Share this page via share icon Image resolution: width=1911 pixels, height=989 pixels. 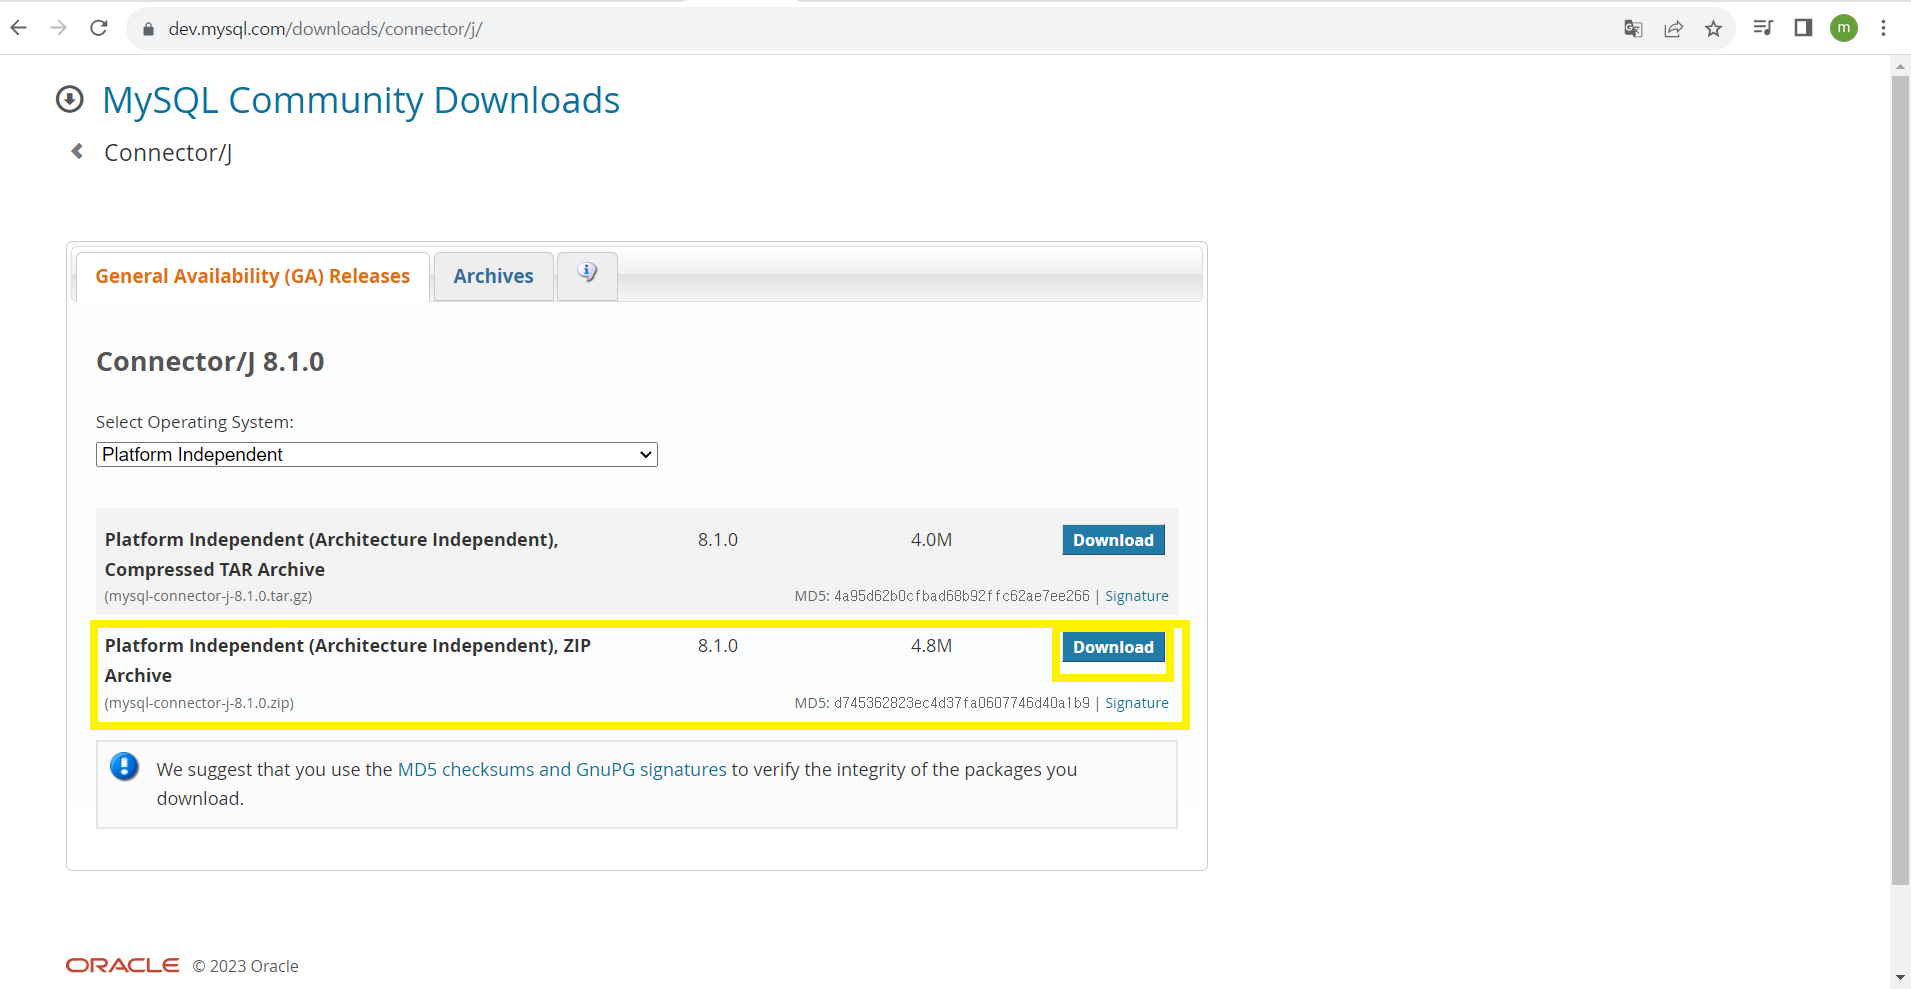click(1673, 28)
